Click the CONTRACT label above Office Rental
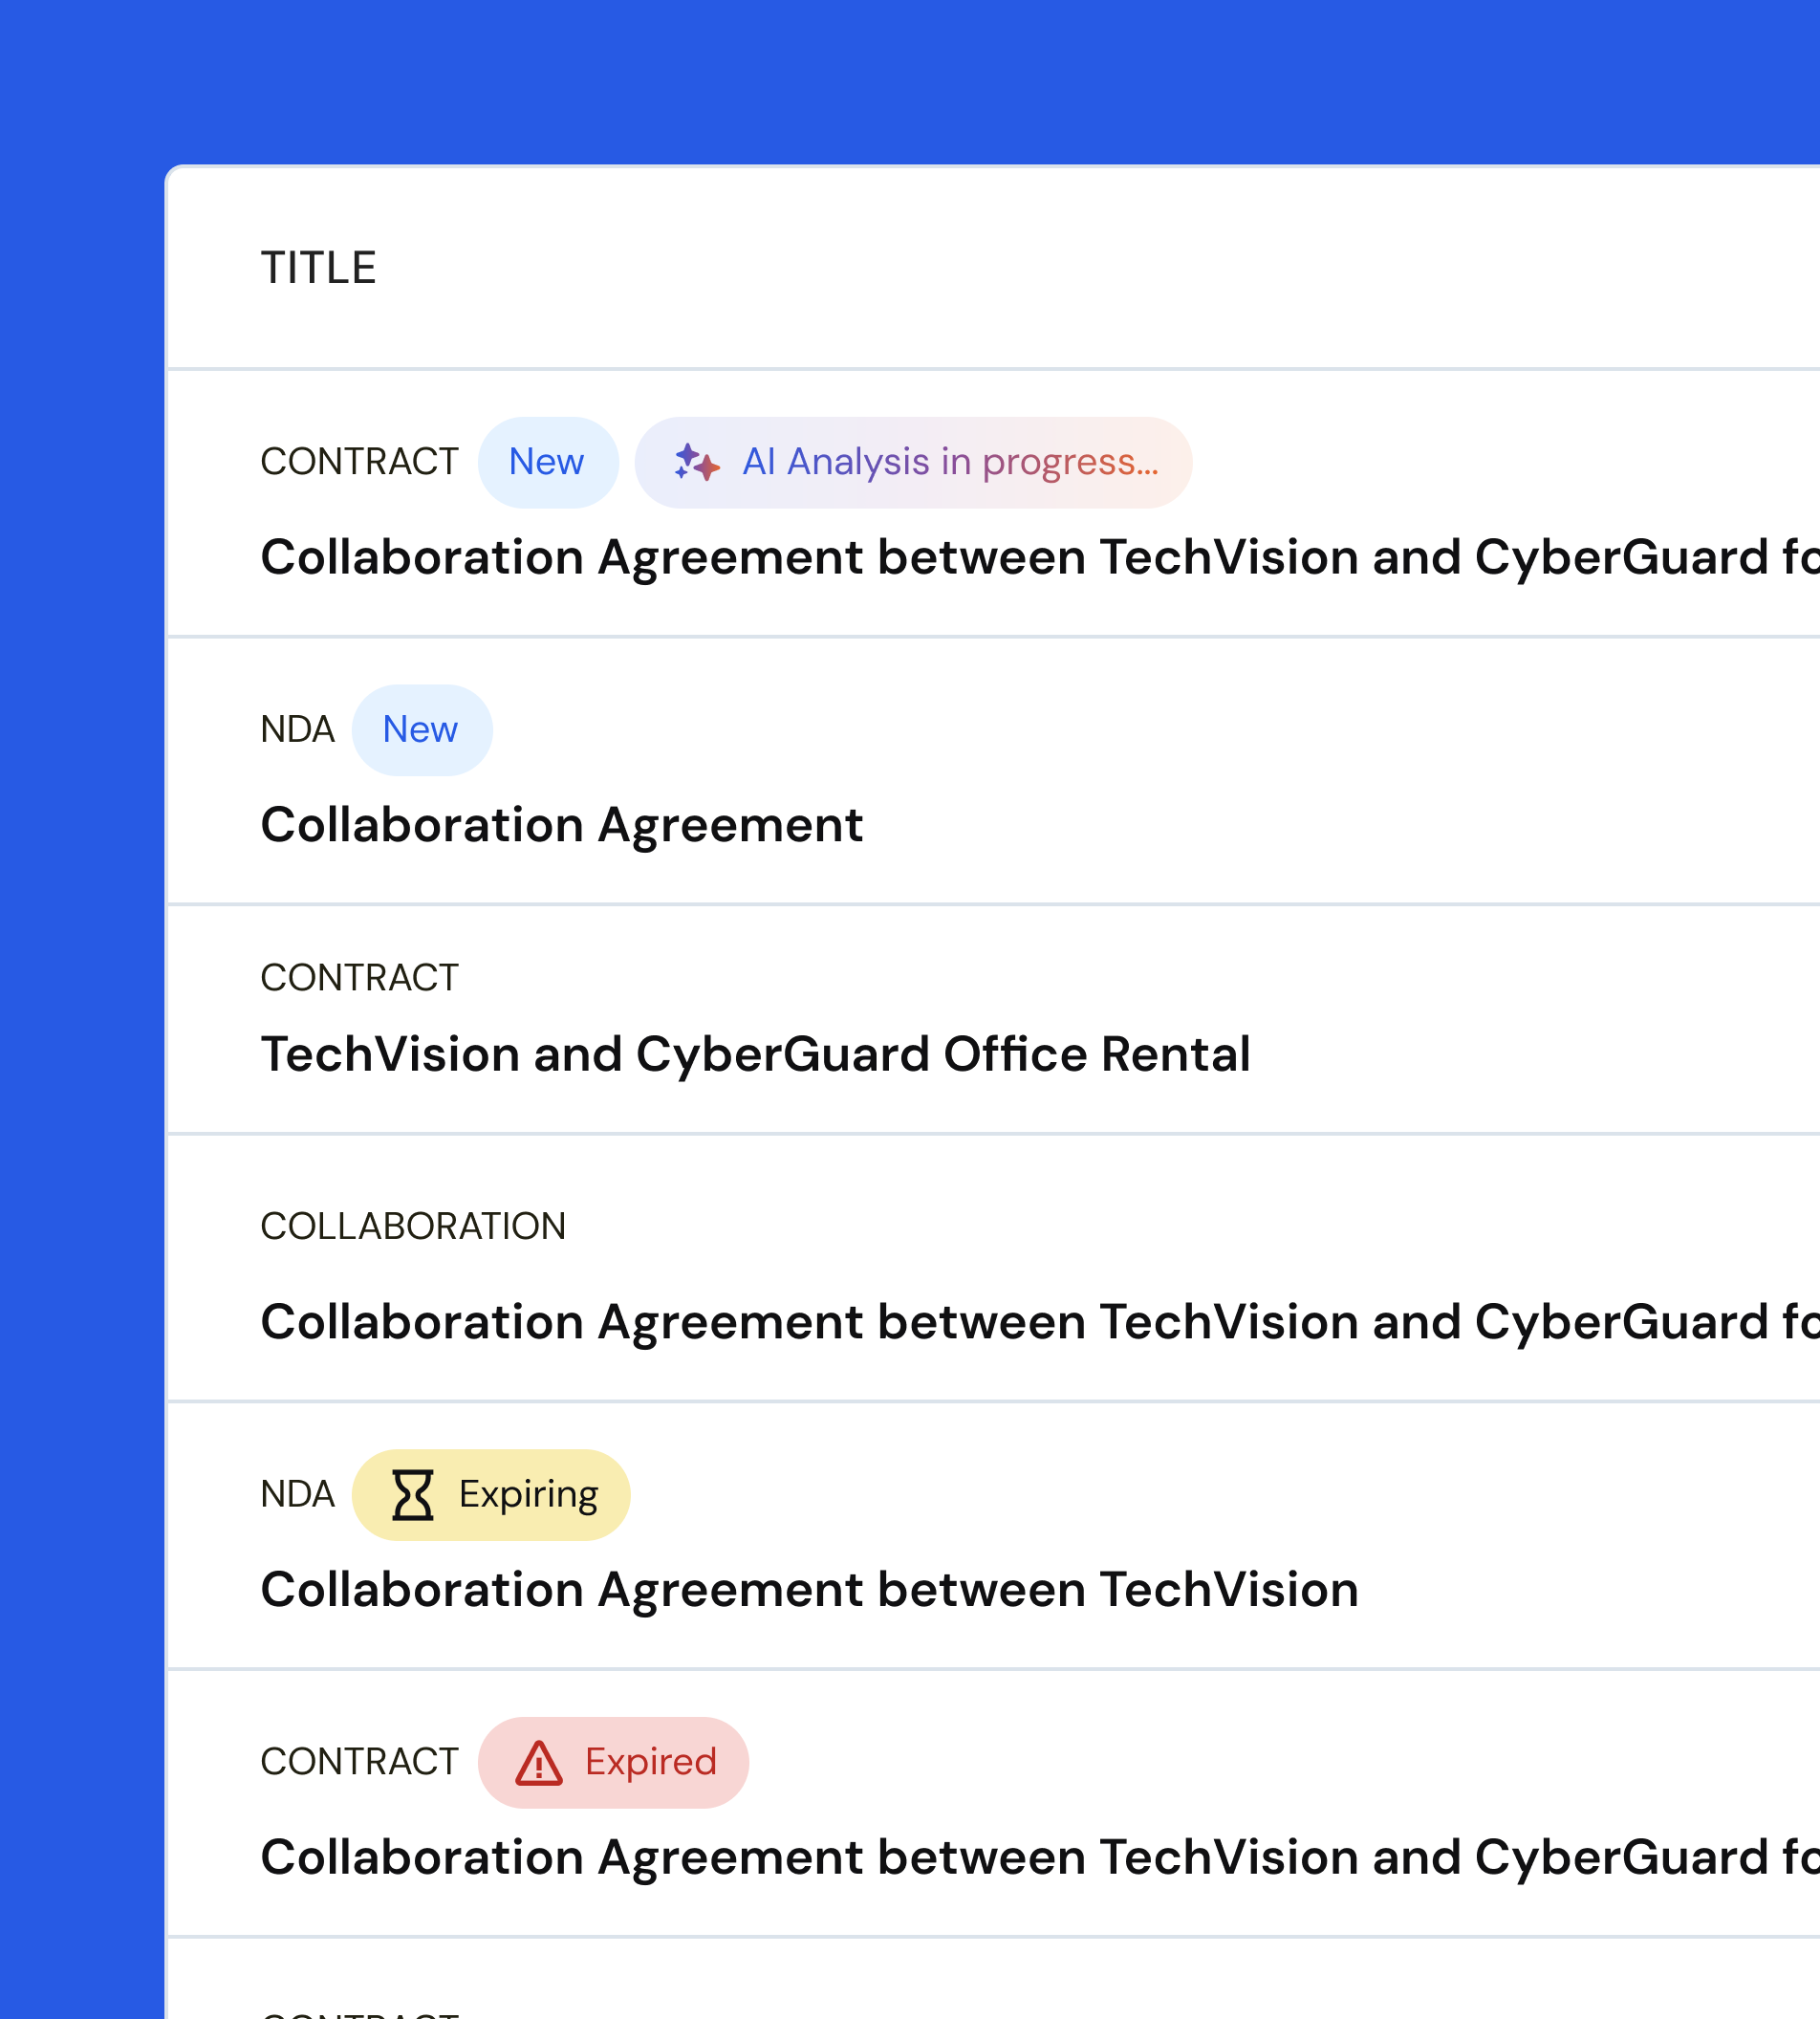Image resolution: width=1820 pixels, height=2019 pixels. (359, 978)
